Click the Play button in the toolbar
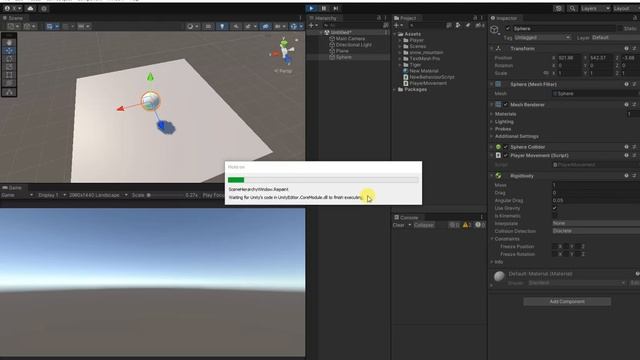This screenshot has height=360, width=640. [x=311, y=8]
